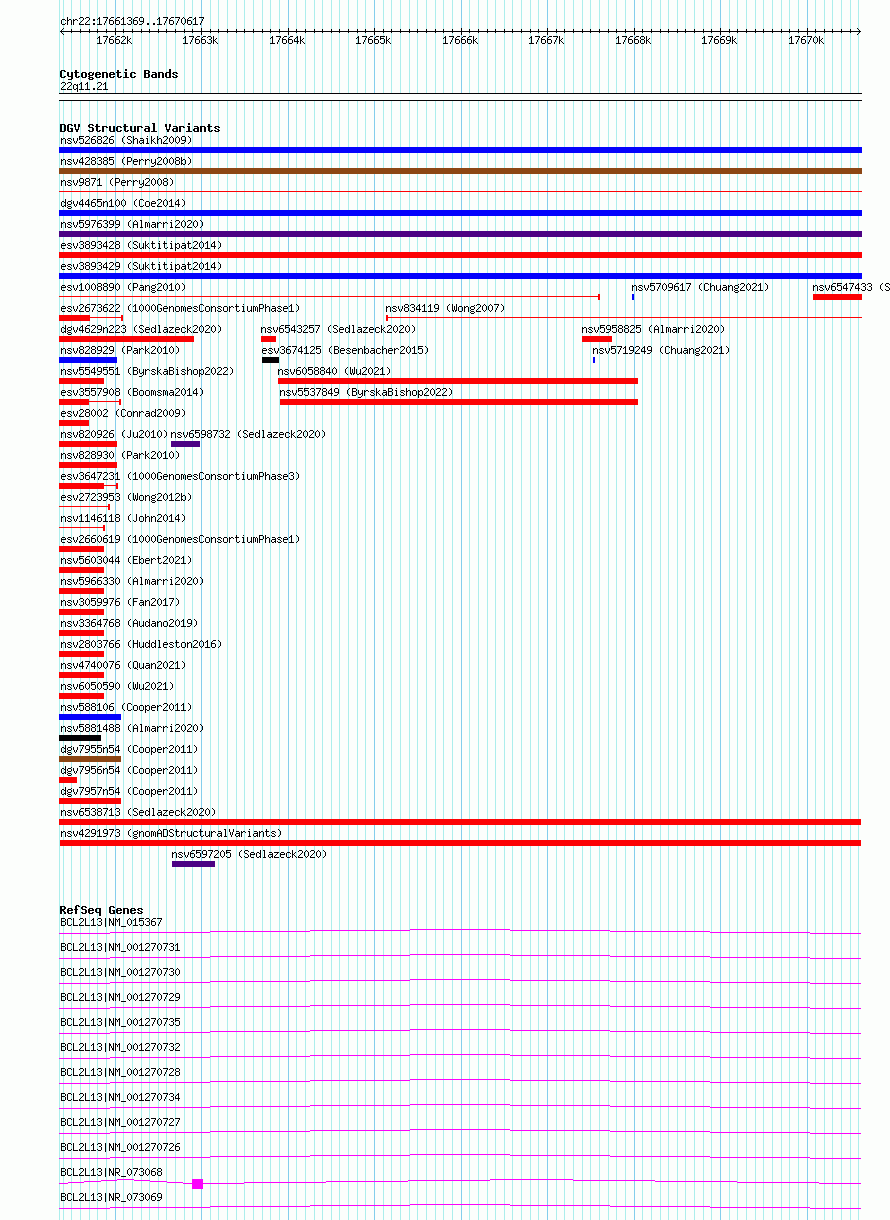Click nsv828930 (Park2010) label

point(120,455)
